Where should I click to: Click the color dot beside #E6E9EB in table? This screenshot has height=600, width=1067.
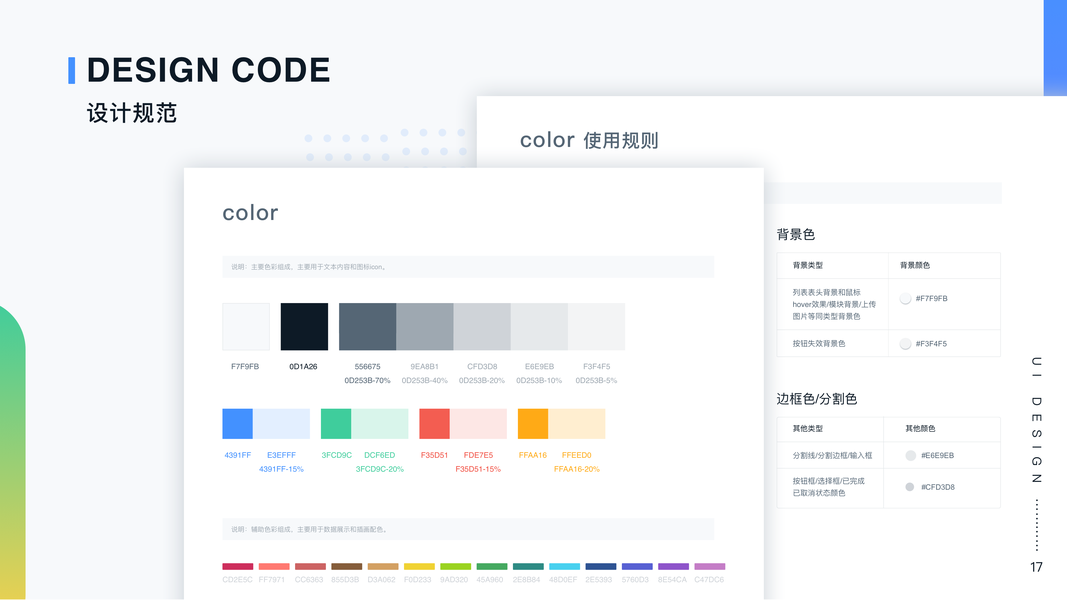[x=910, y=455]
